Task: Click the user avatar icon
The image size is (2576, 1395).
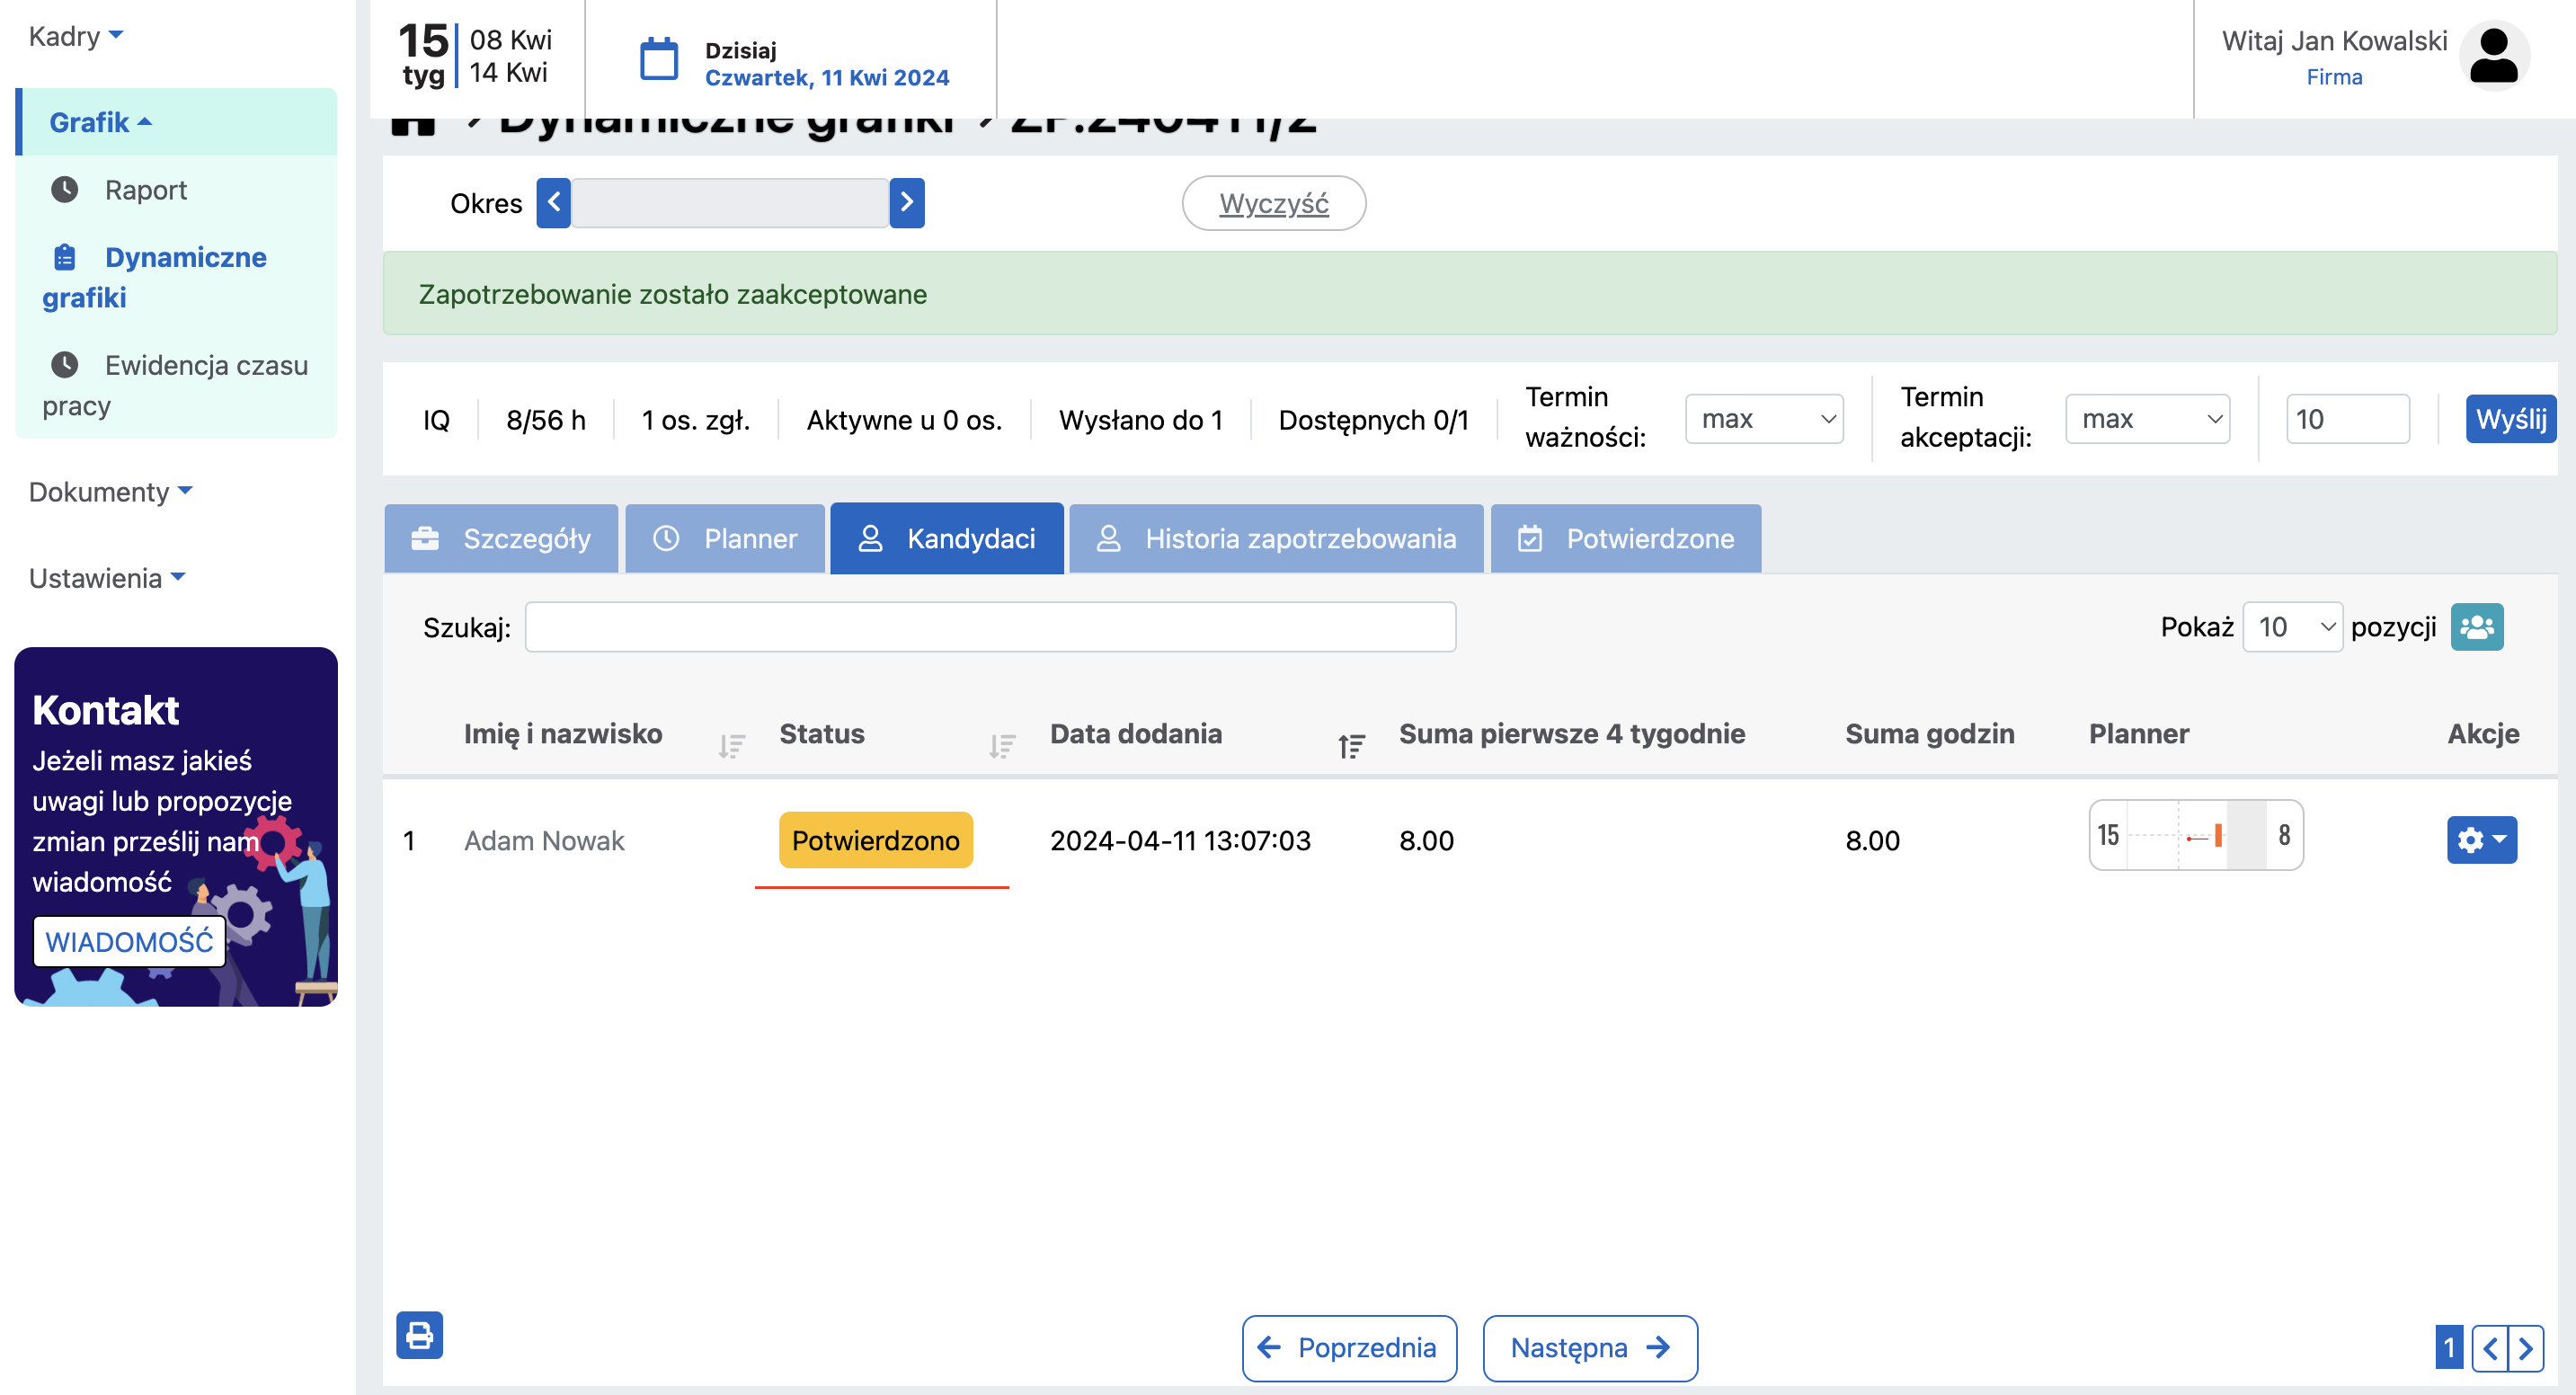Action: [x=2493, y=56]
